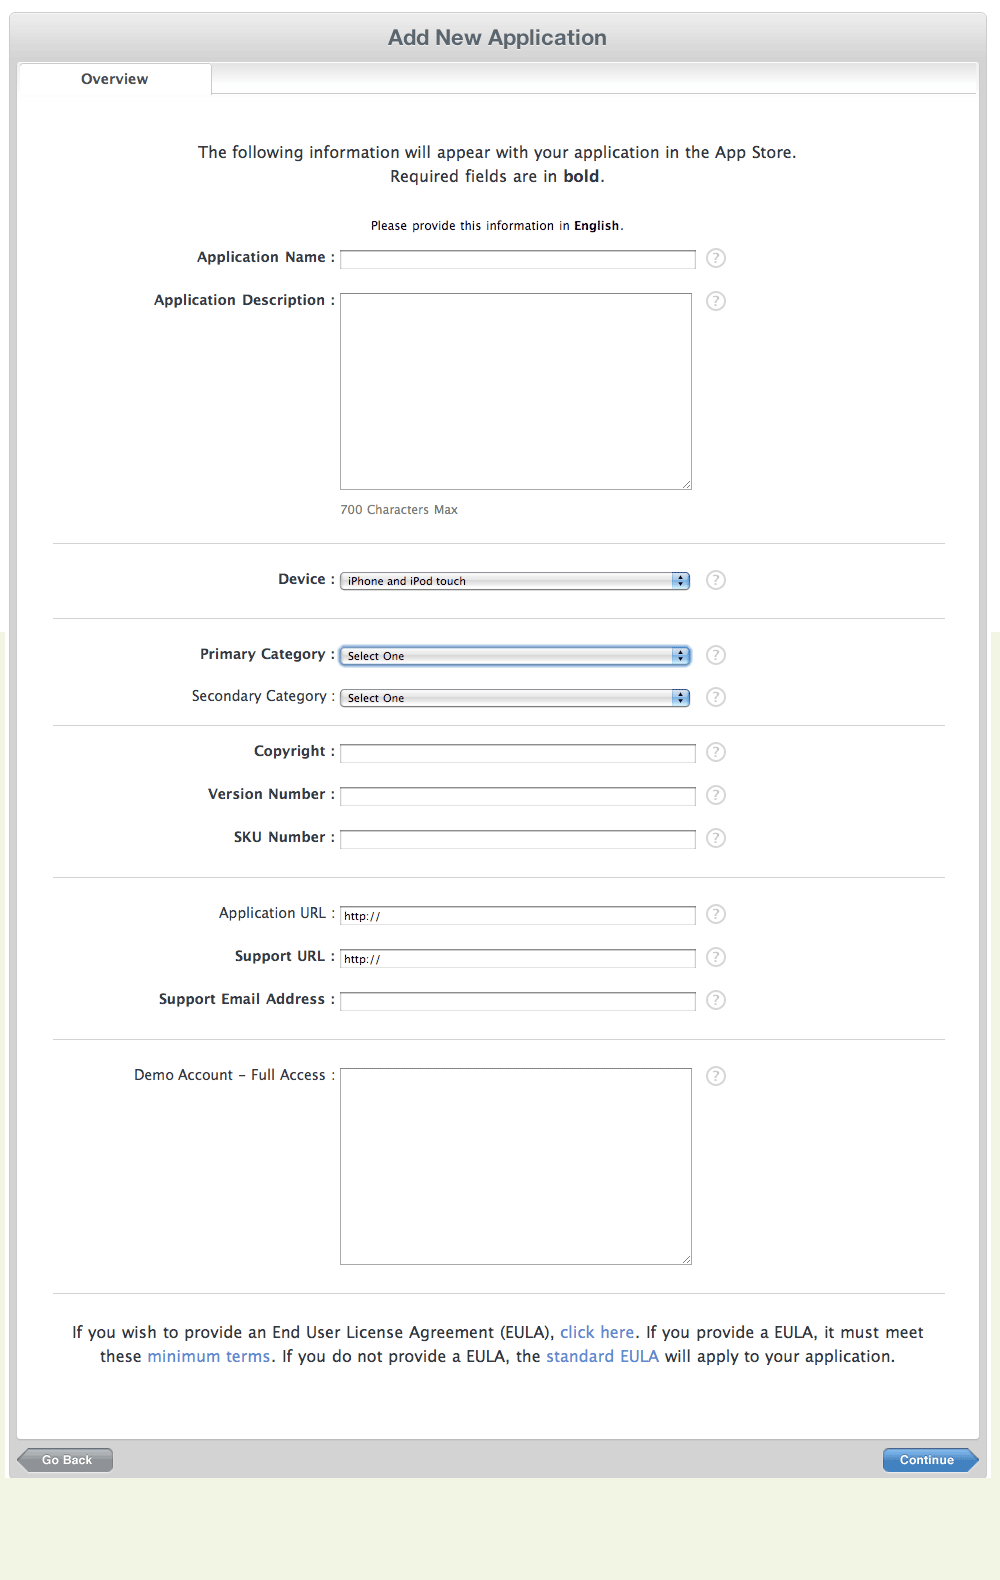This screenshot has width=1000, height=1580.
Task: Open Secondary Category select list
Action: click(515, 698)
